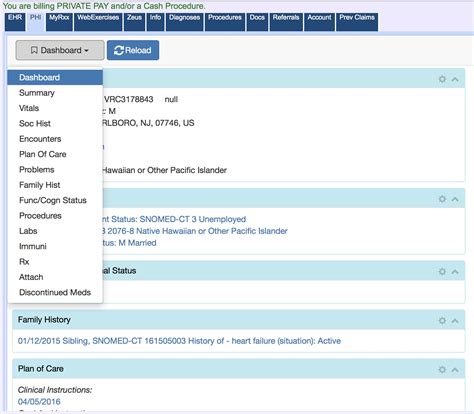The width and height of the screenshot is (474, 414).
Task: Click gear icon on the Unemployed status panel
Action: [x=442, y=199]
